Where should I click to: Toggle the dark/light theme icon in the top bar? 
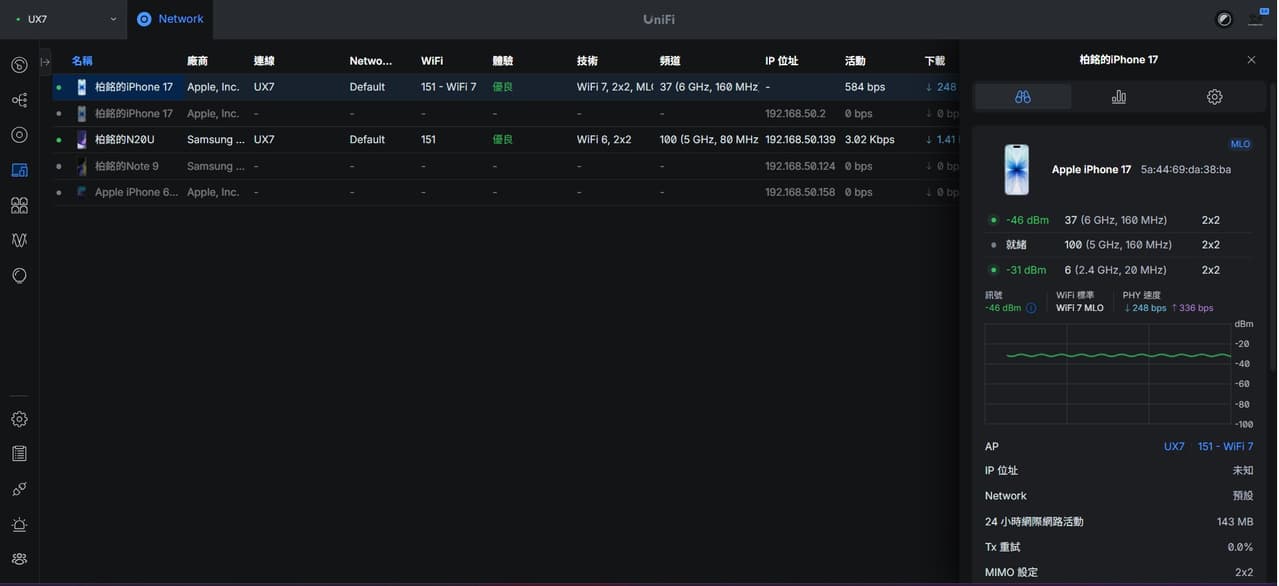click(x=1224, y=19)
